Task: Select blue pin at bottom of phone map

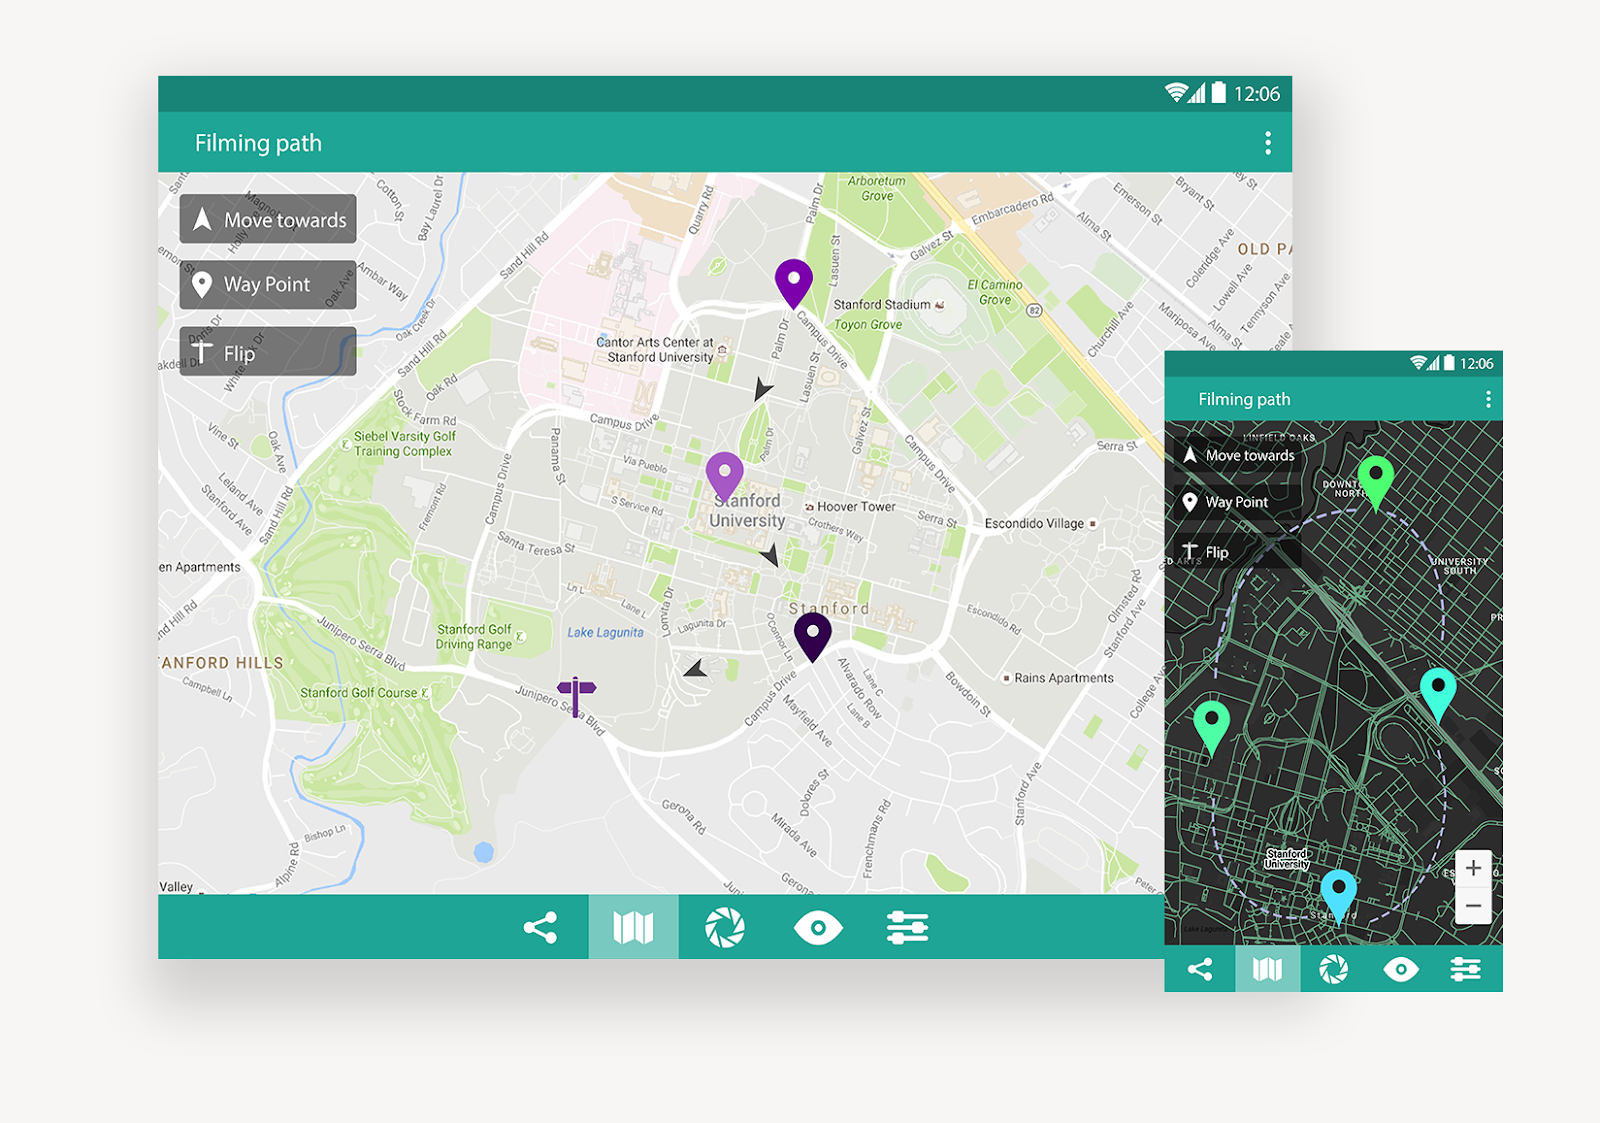Action: [x=1339, y=896]
